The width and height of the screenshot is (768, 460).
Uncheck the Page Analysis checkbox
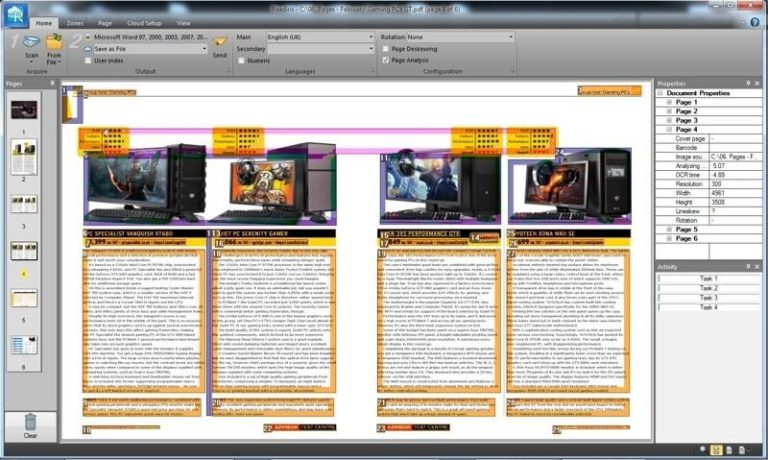tap(386, 60)
